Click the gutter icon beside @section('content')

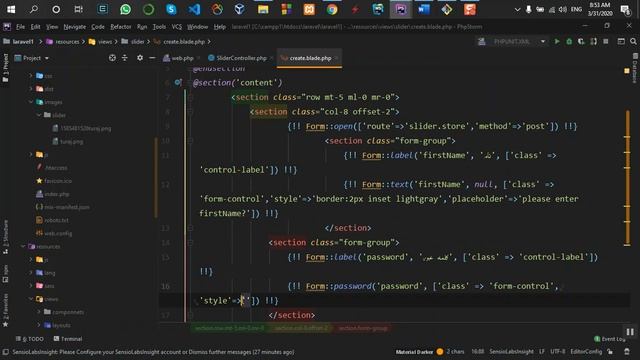[x=178, y=82]
